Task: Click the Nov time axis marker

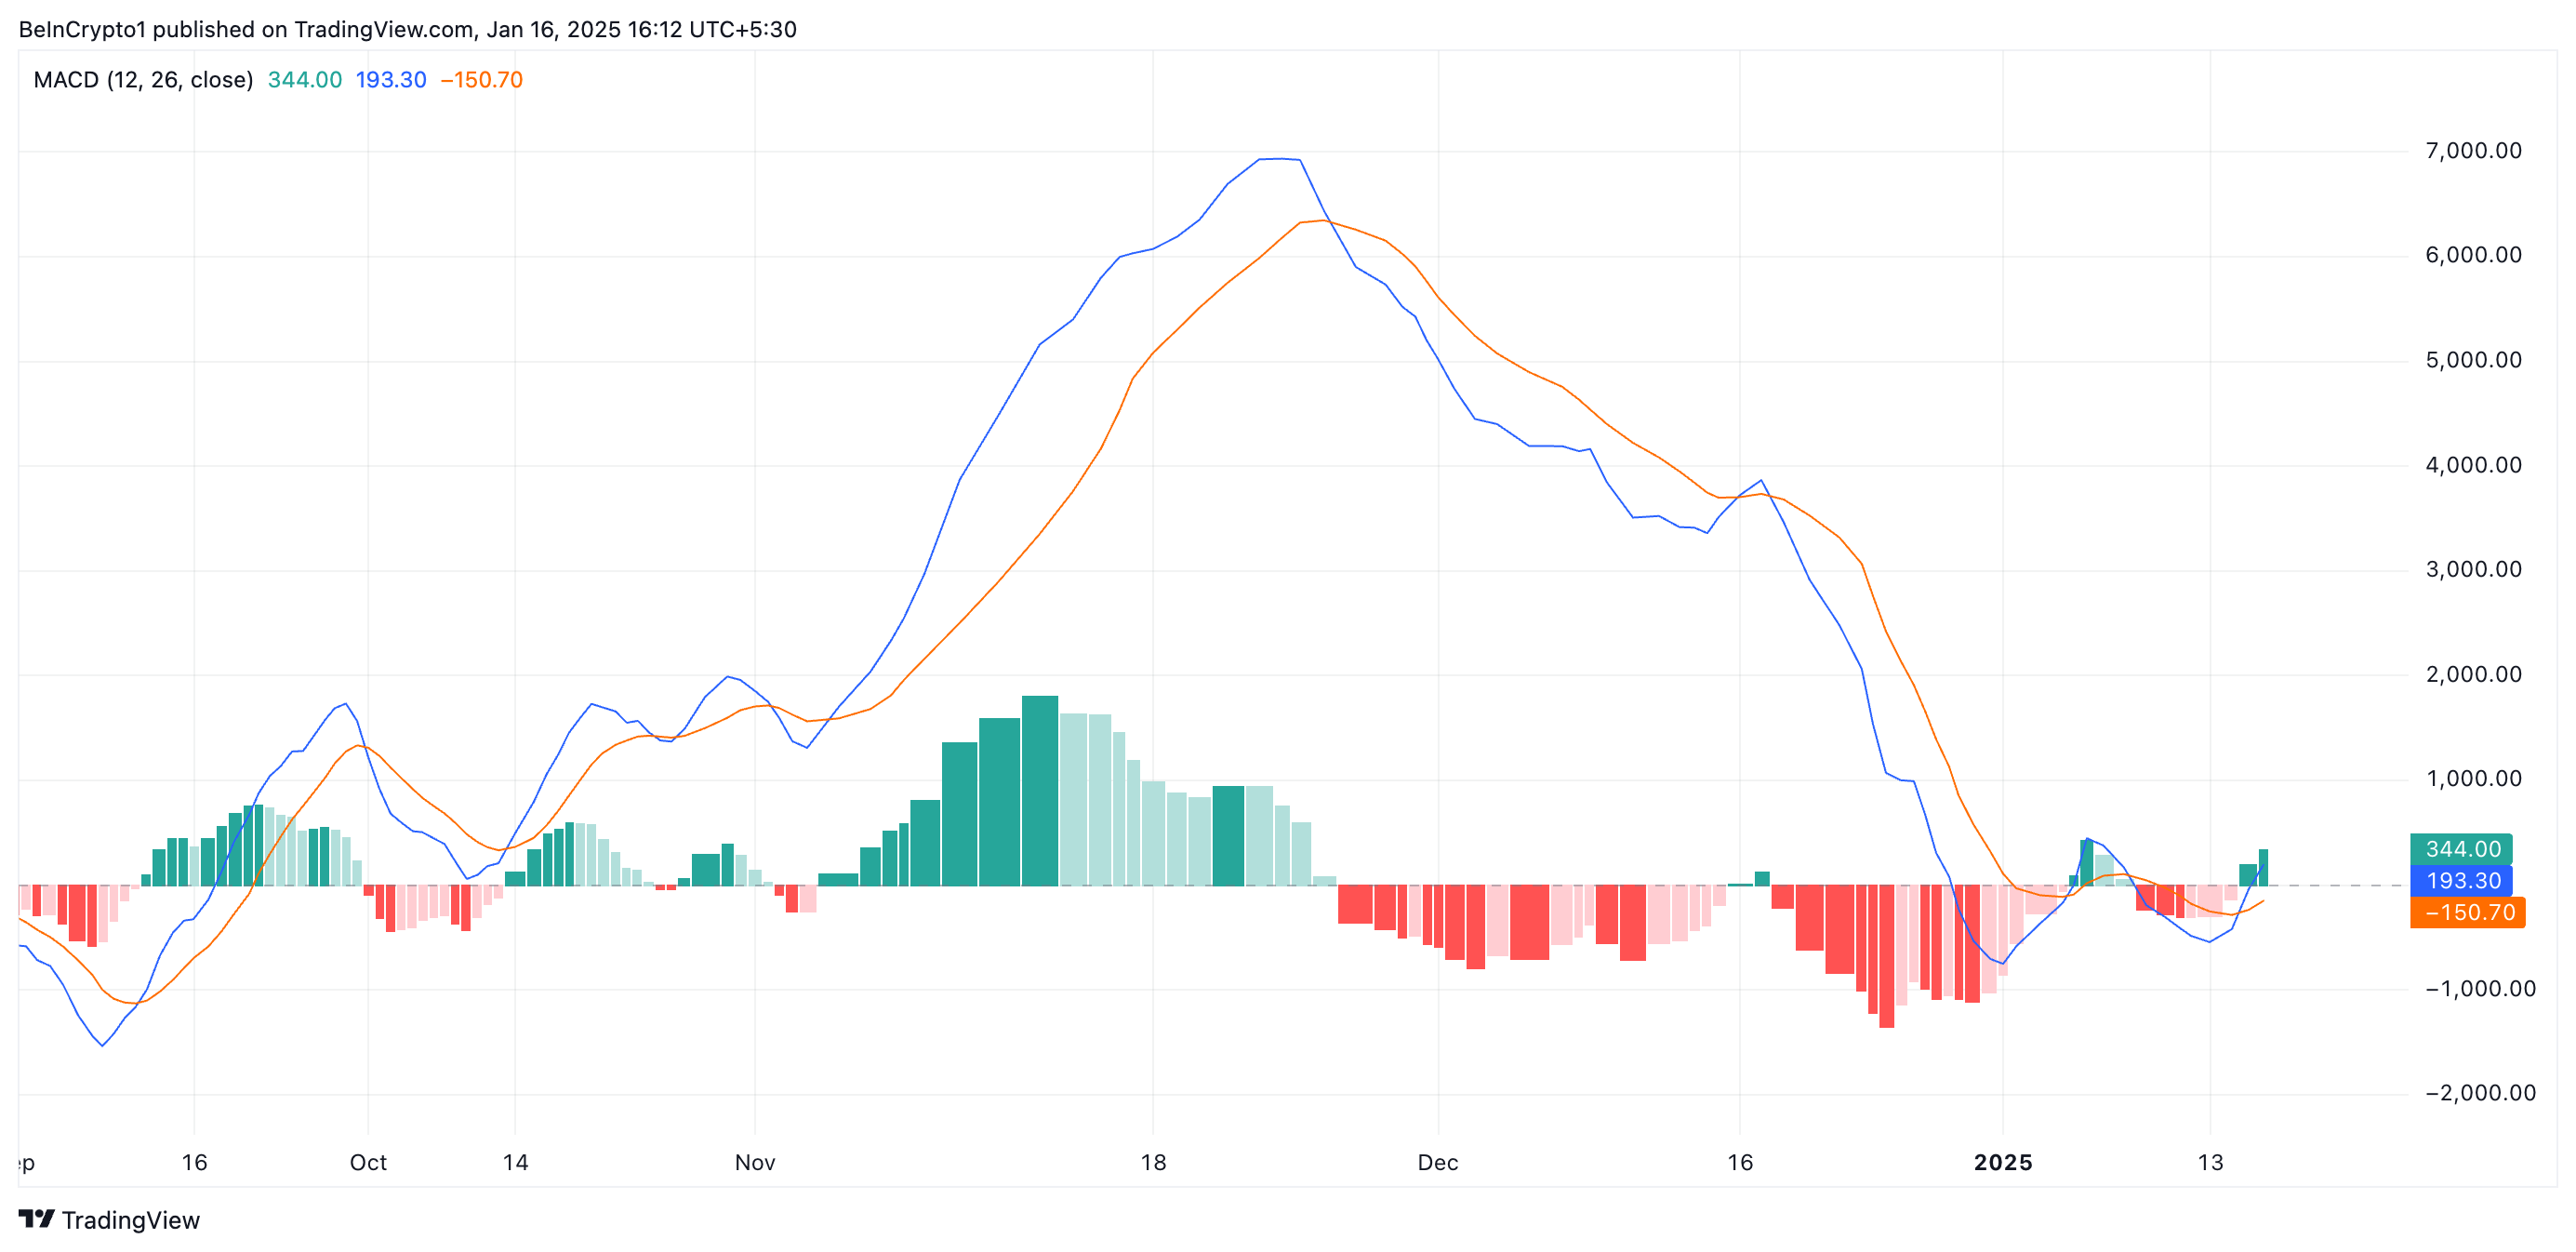Action: [x=754, y=1162]
